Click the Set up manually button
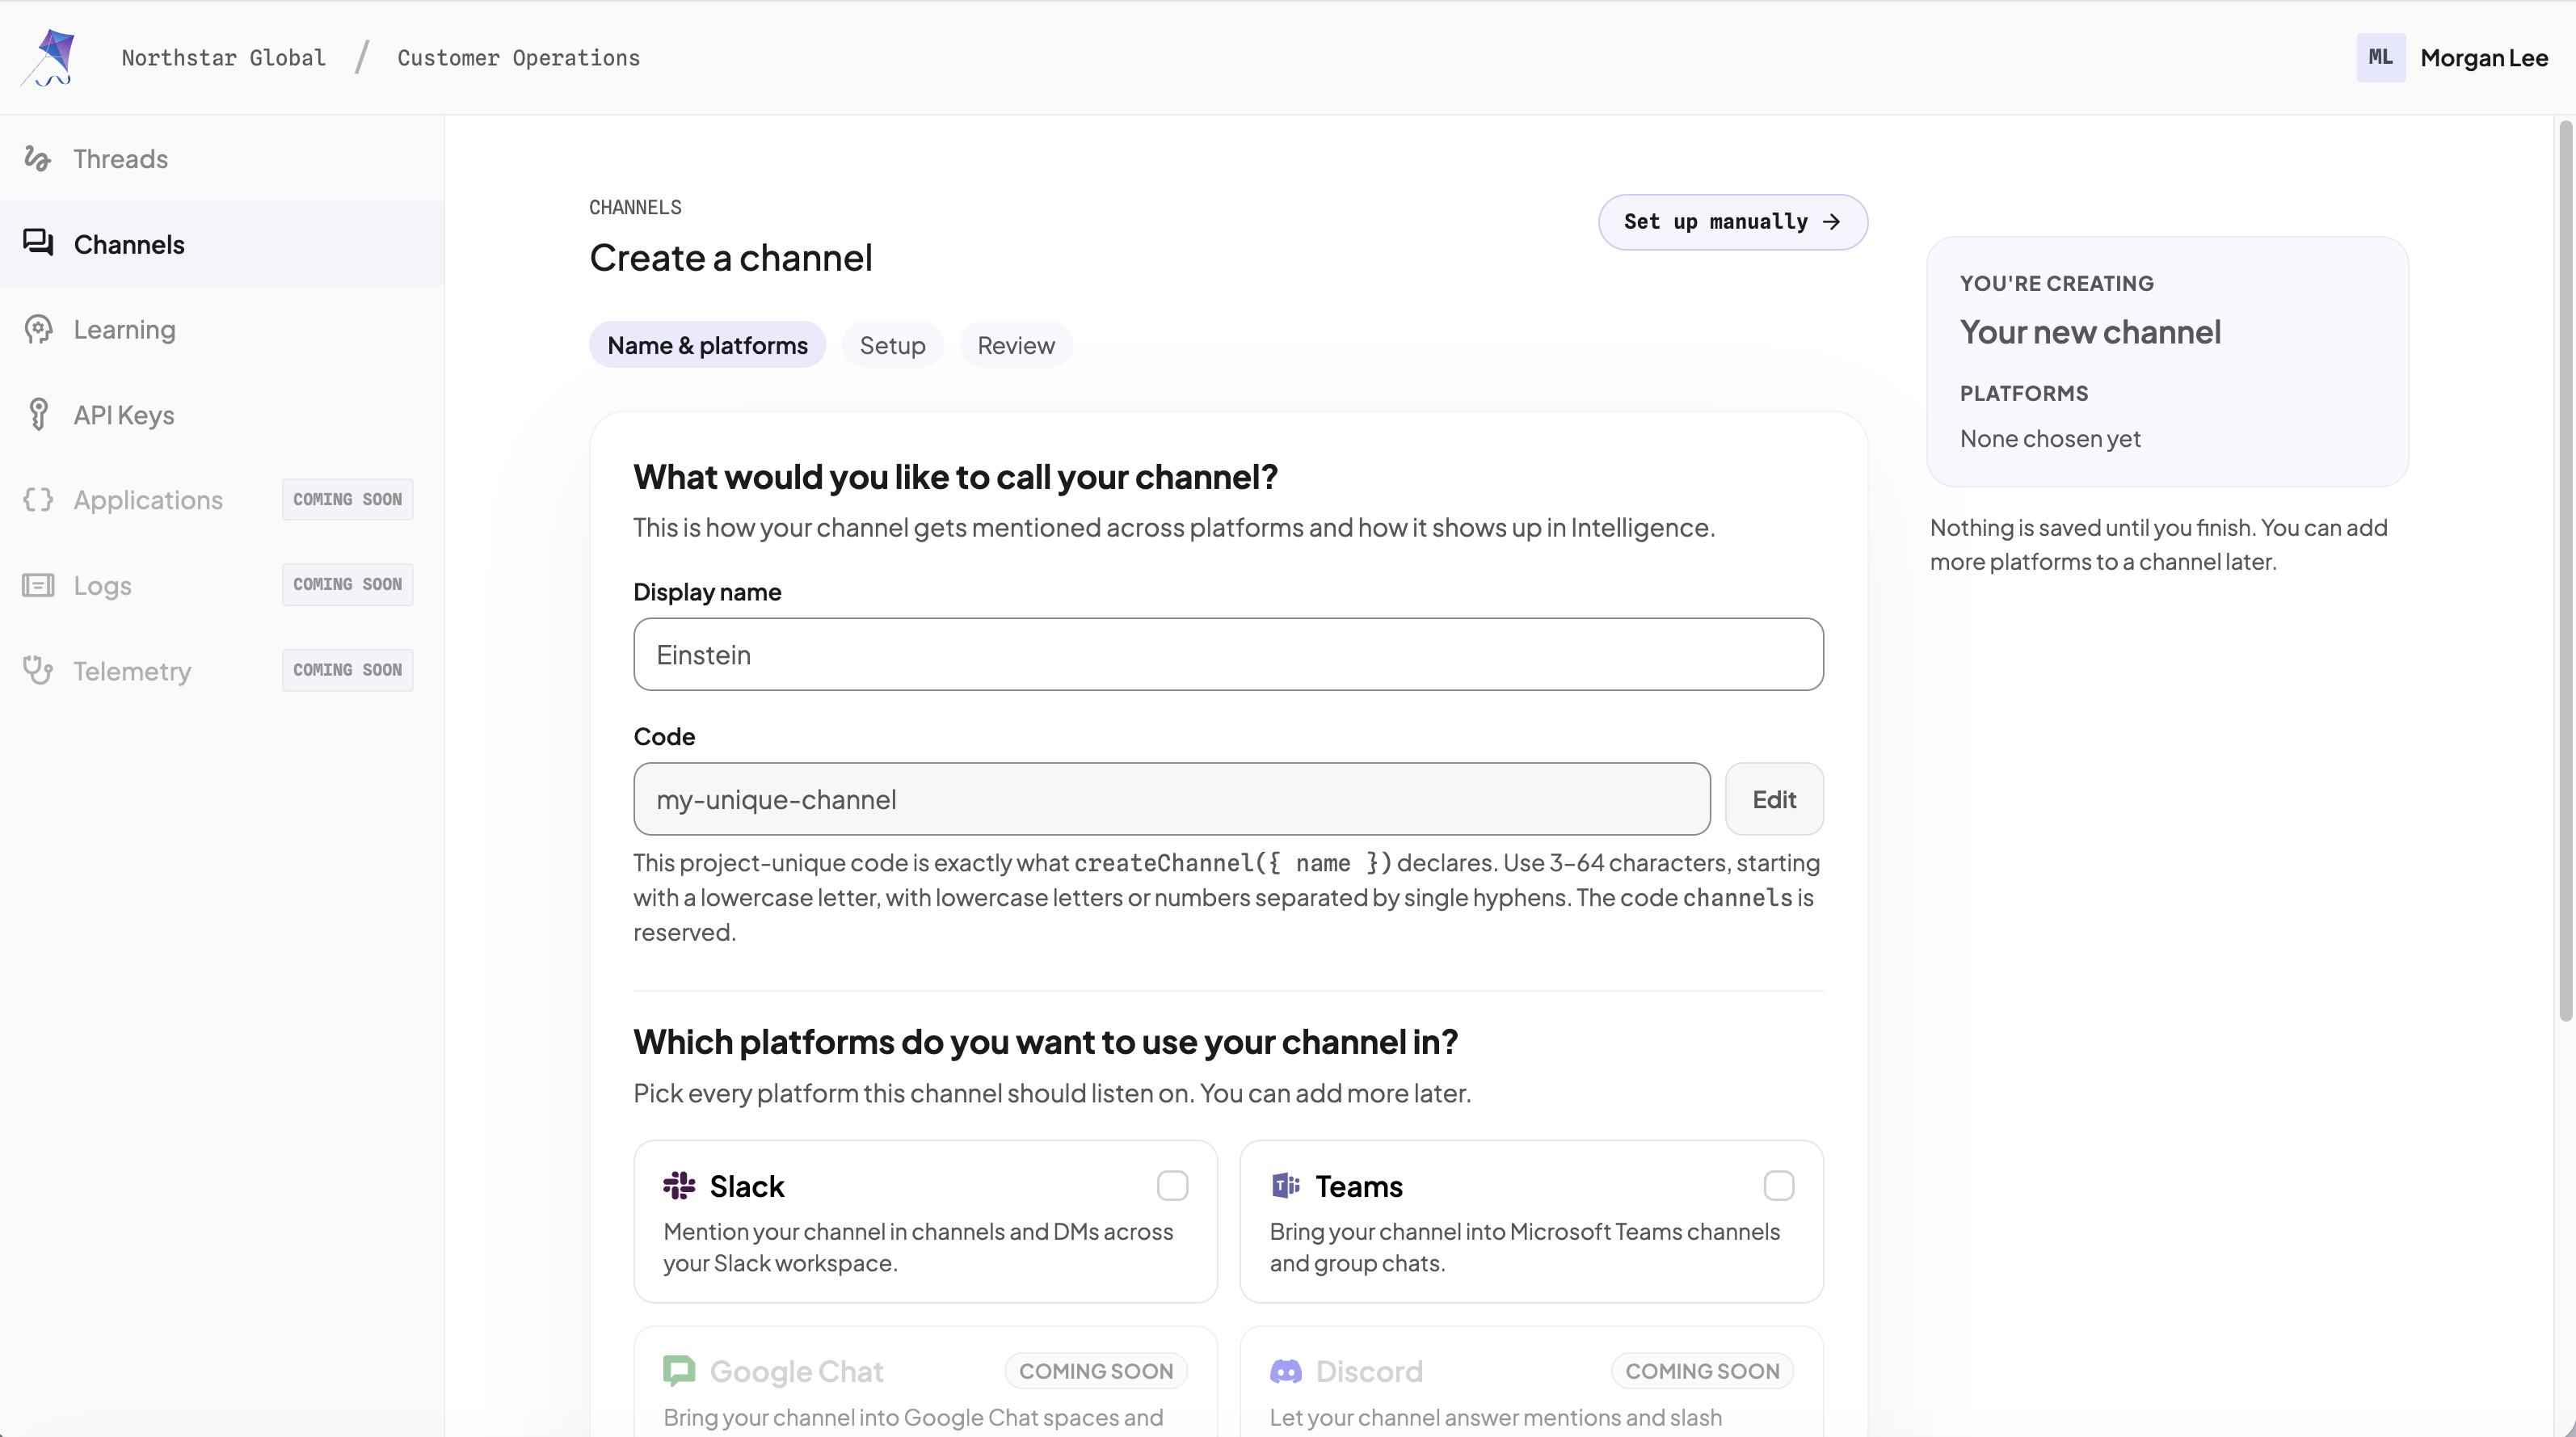Screen dimensions: 2576x1437 pos(1733,222)
